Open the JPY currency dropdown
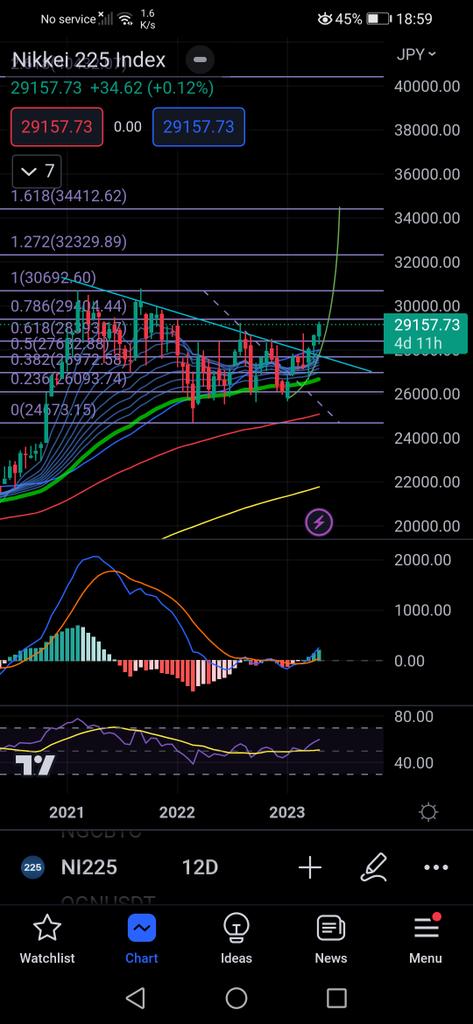473x1024 pixels. coord(416,55)
